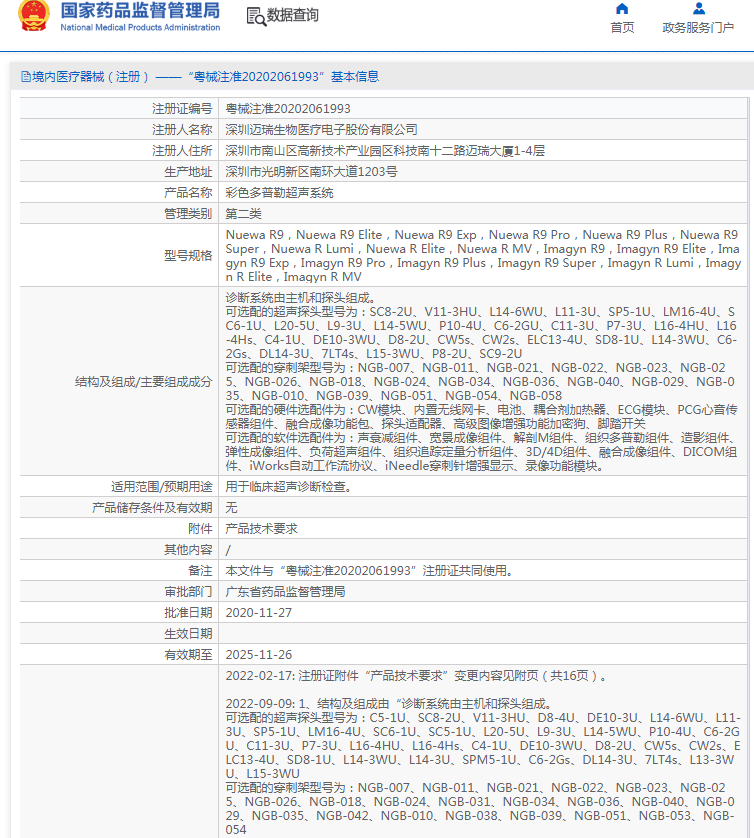This screenshot has width=754, height=838.
Task: Select the Nuewa R9 model list text
Action: click(x=483, y=255)
